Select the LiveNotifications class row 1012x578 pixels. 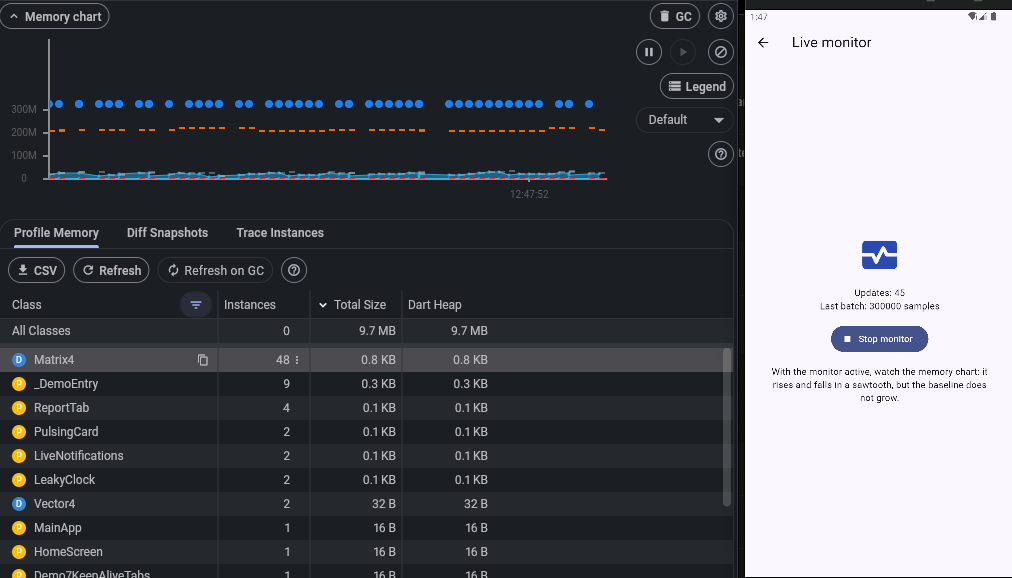pos(361,455)
